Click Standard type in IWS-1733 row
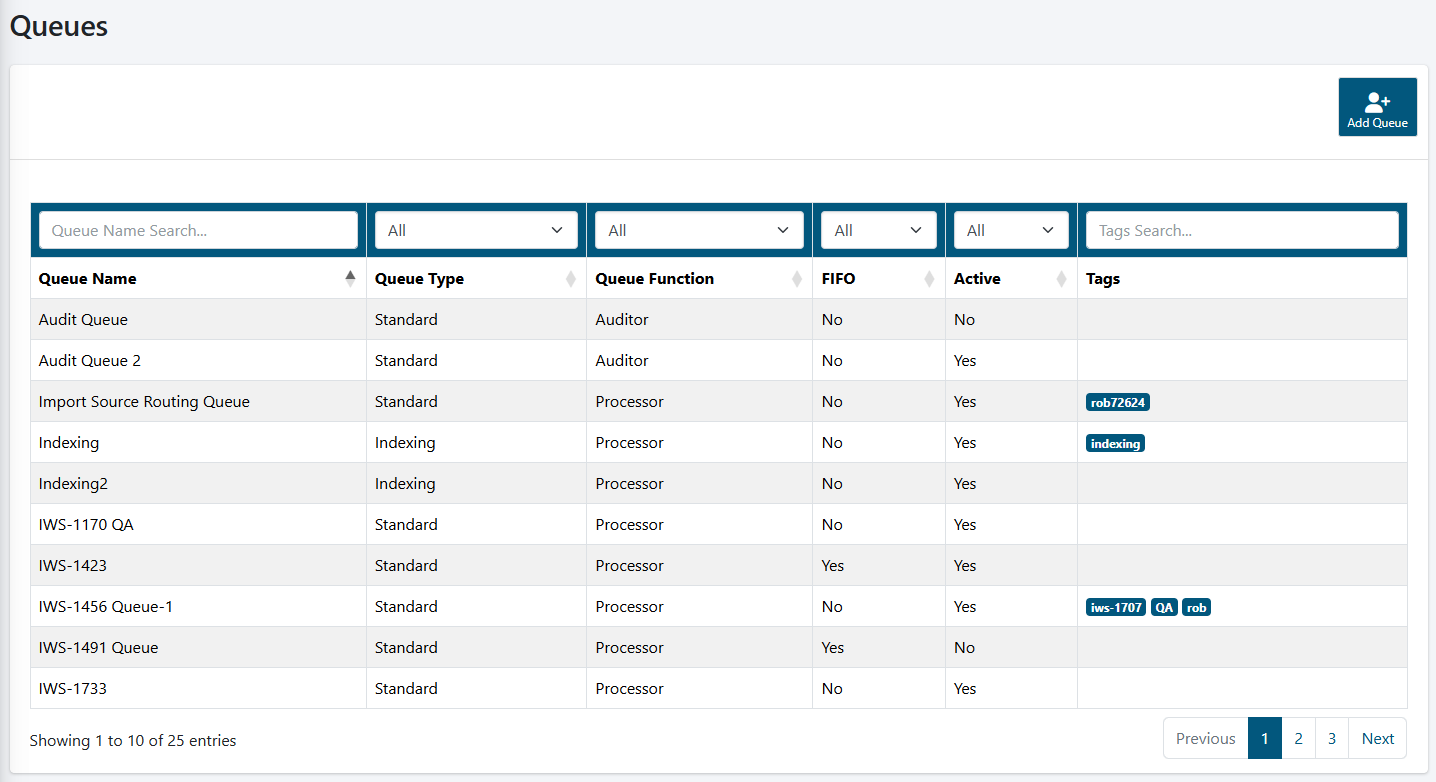The height and width of the screenshot is (782, 1436). 406,688
